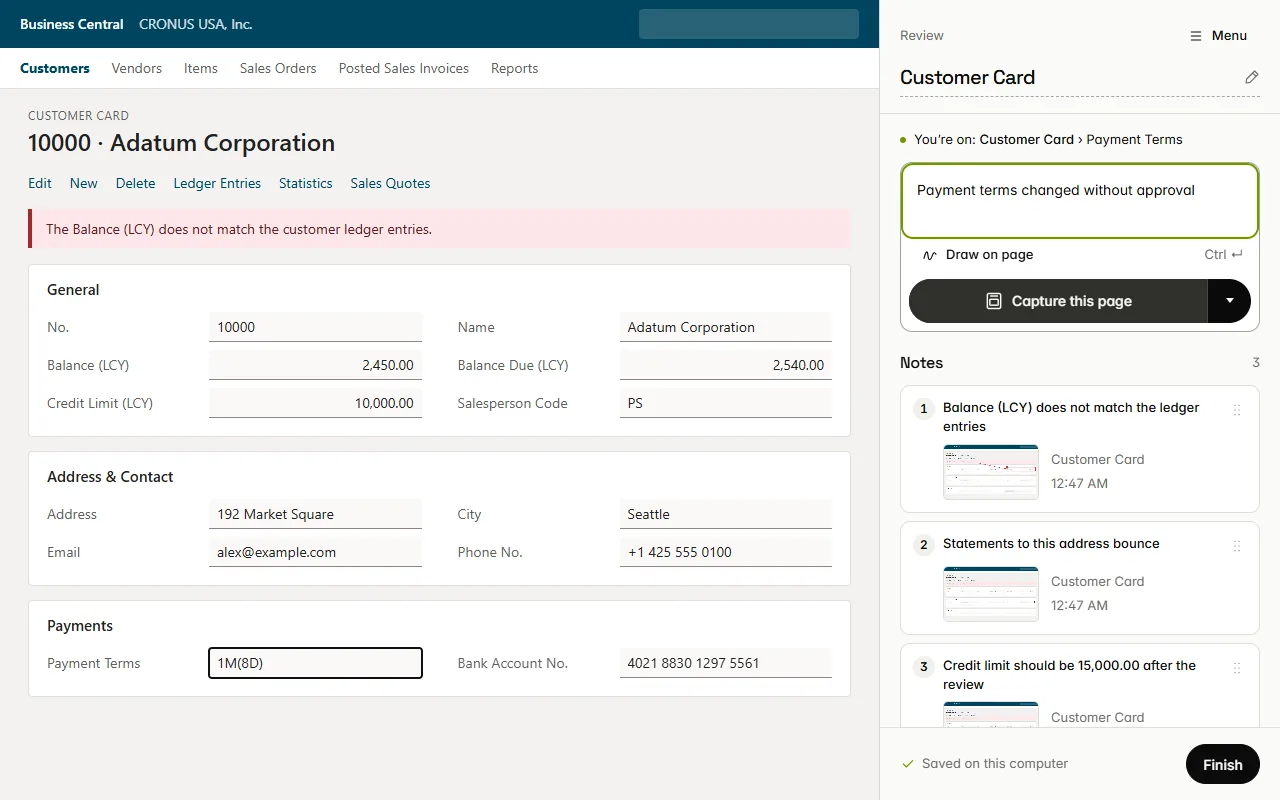This screenshot has width=1280, height=800.
Task: Click the Name field Adatum Corporation
Action: tap(726, 327)
